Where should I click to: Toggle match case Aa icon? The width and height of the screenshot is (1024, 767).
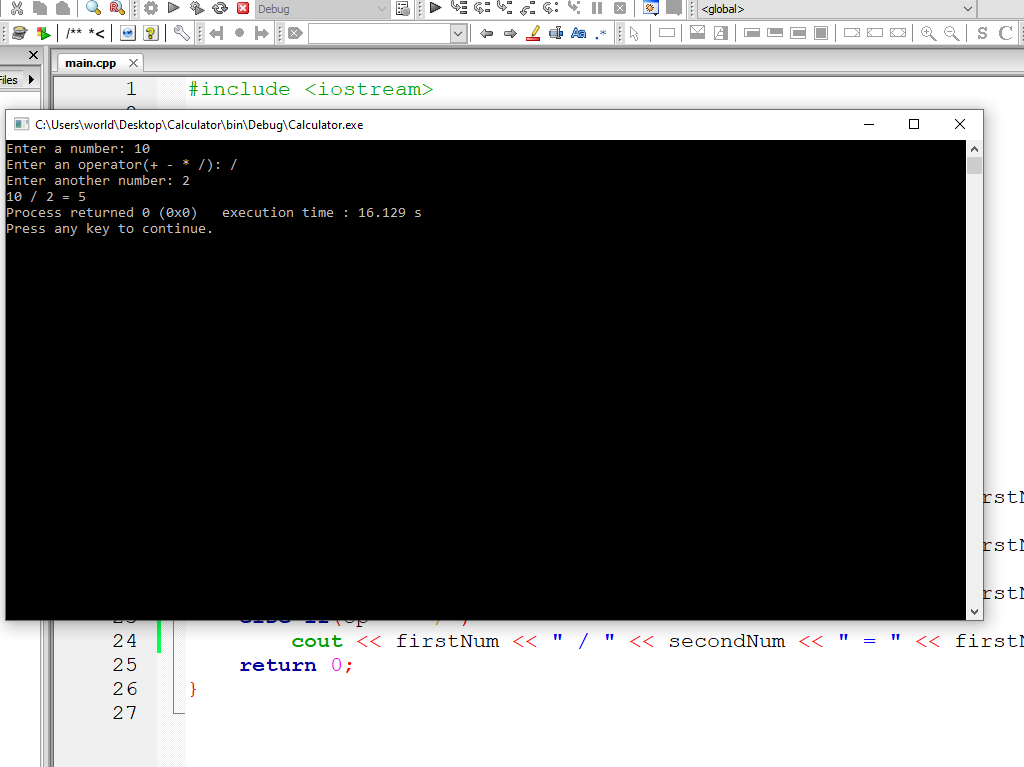pyautogui.click(x=579, y=33)
